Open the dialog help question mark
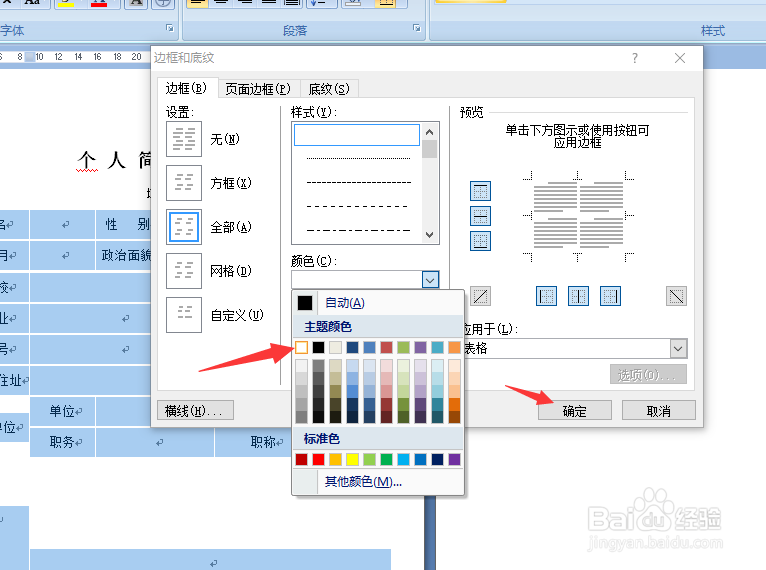The width and height of the screenshot is (766, 570). coord(635,58)
